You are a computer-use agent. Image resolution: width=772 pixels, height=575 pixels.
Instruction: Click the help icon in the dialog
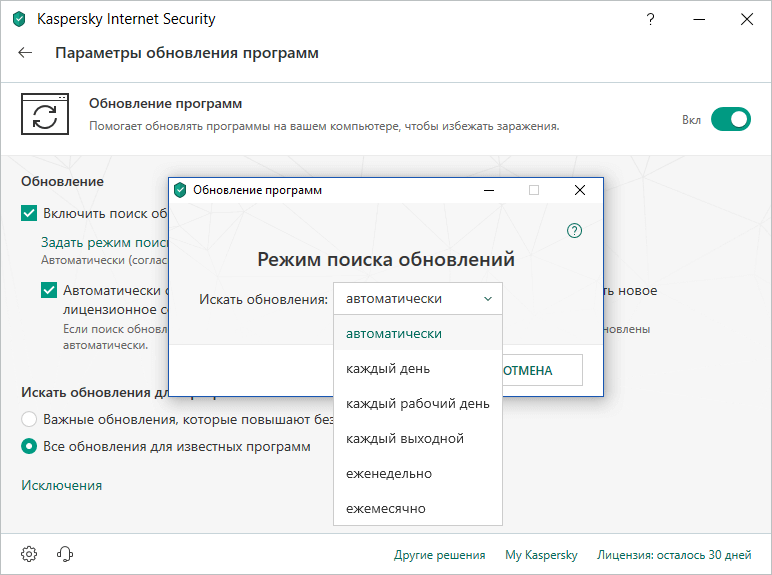pyautogui.click(x=574, y=231)
